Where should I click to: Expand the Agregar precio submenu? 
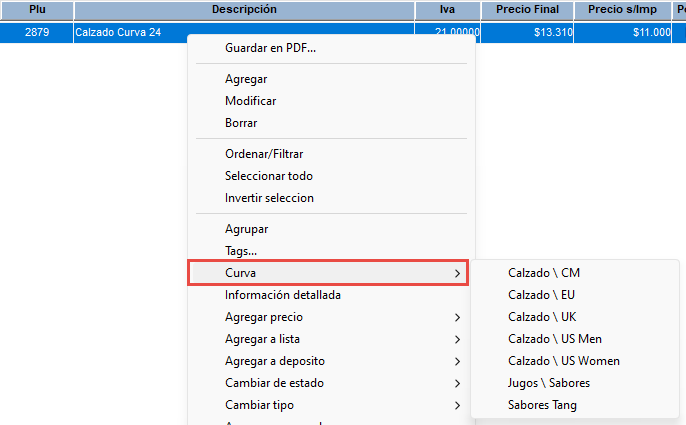coord(457,317)
